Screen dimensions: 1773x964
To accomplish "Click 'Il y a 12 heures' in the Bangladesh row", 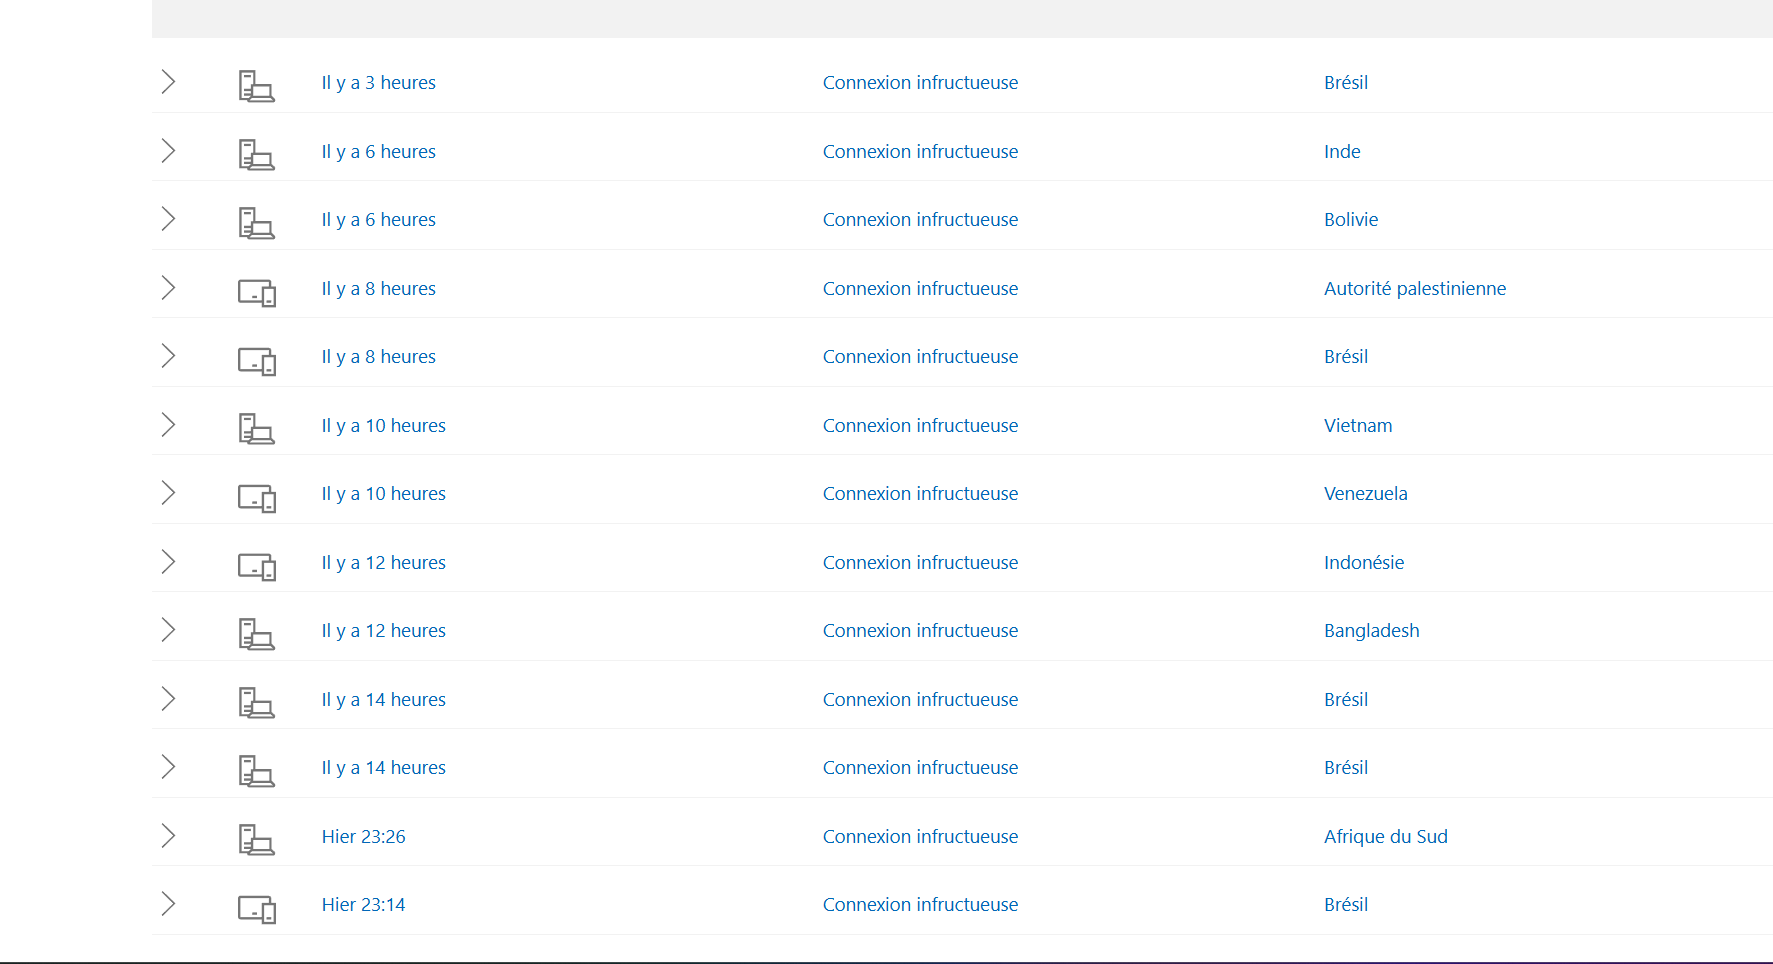I will click(x=384, y=631).
